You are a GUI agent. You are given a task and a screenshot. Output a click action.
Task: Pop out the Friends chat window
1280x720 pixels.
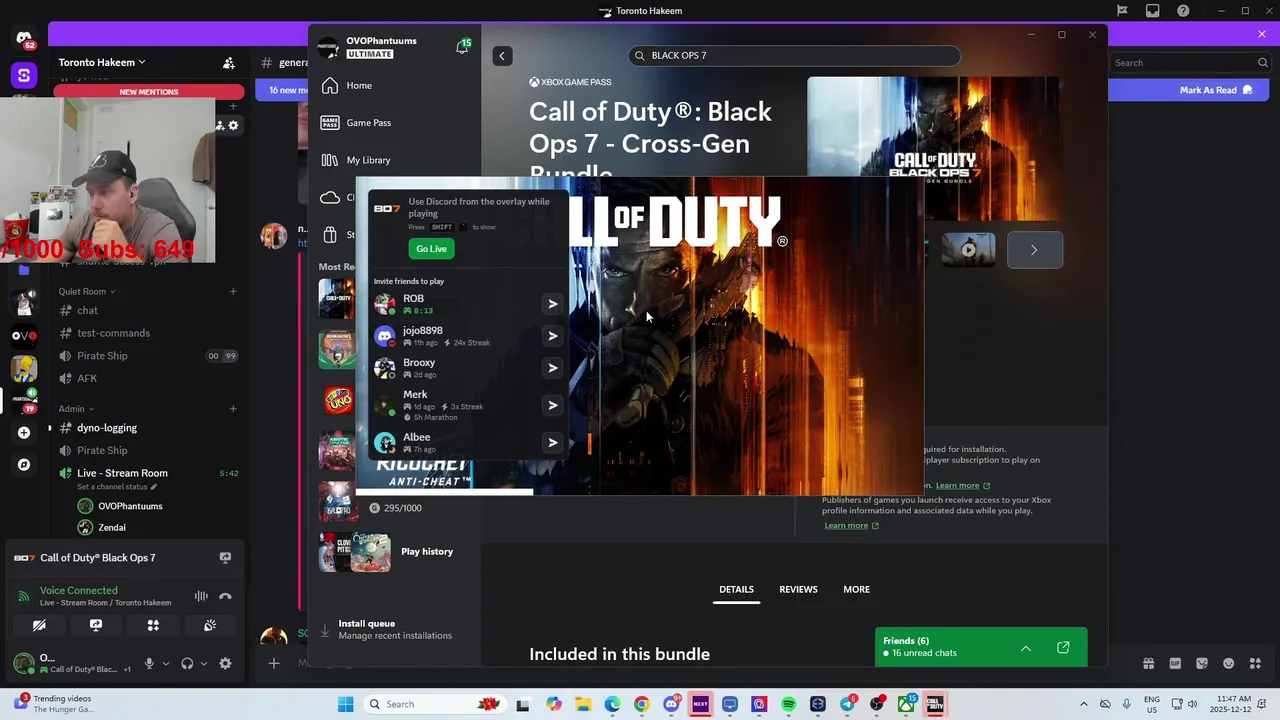tap(1063, 648)
